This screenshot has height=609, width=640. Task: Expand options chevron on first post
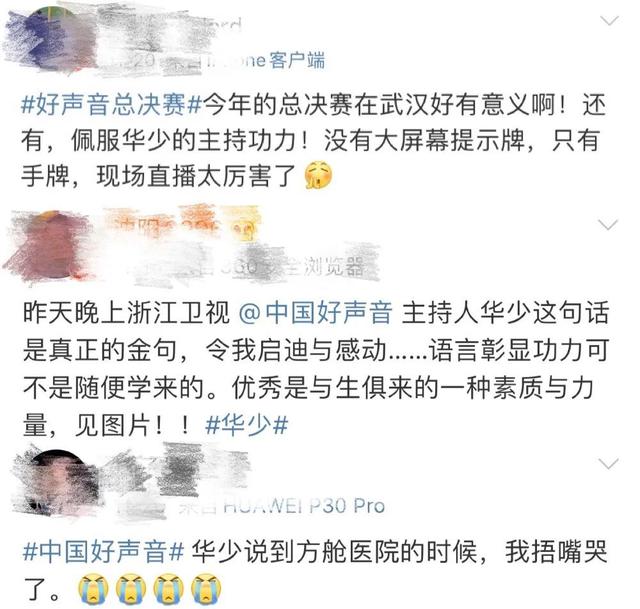pyautogui.click(x=609, y=20)
